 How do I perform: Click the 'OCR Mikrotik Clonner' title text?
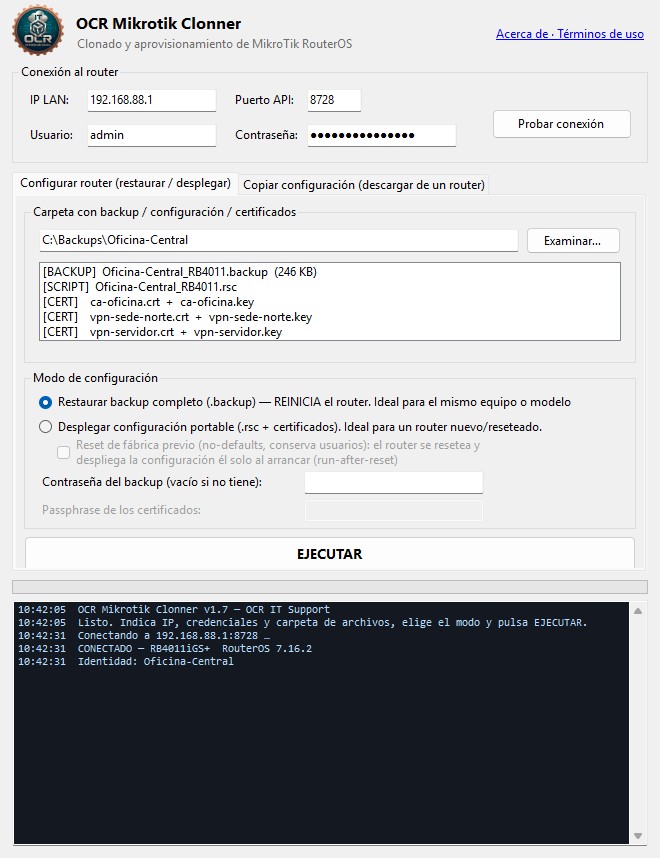(x=158, y=24)
